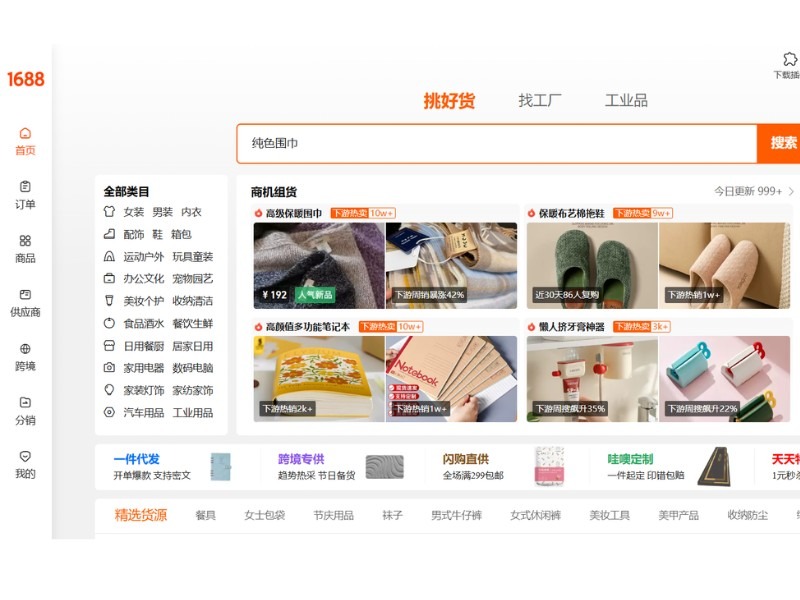Viewport: 800px width, 600px height.
Task: Switch to the 找工厂 tab
Action: (x=540, y=101)
